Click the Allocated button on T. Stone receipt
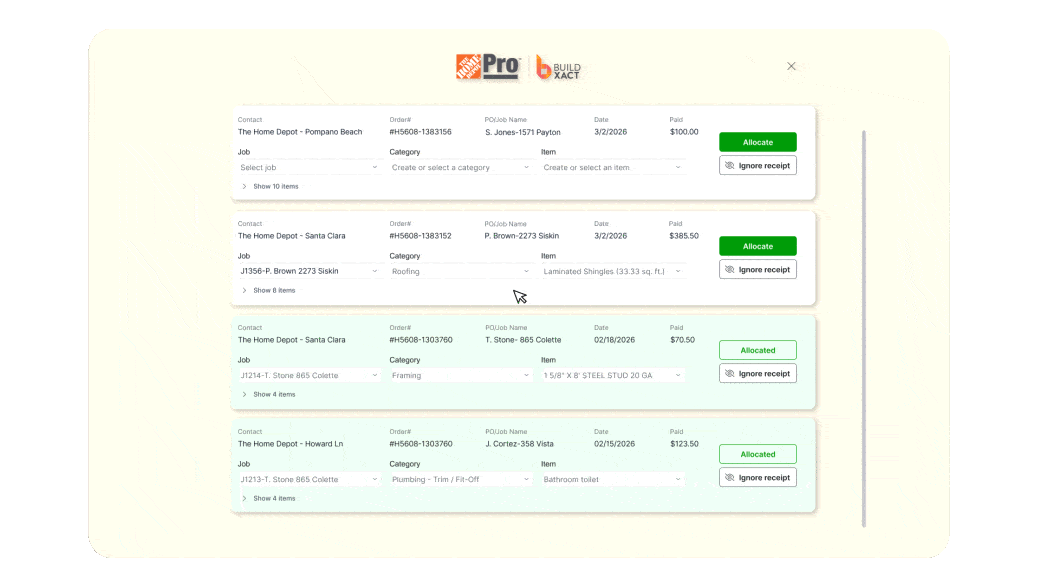Image resolution: width=1040 pixels, height=585 pixels. pyautogui.click(x=757, y=349)
